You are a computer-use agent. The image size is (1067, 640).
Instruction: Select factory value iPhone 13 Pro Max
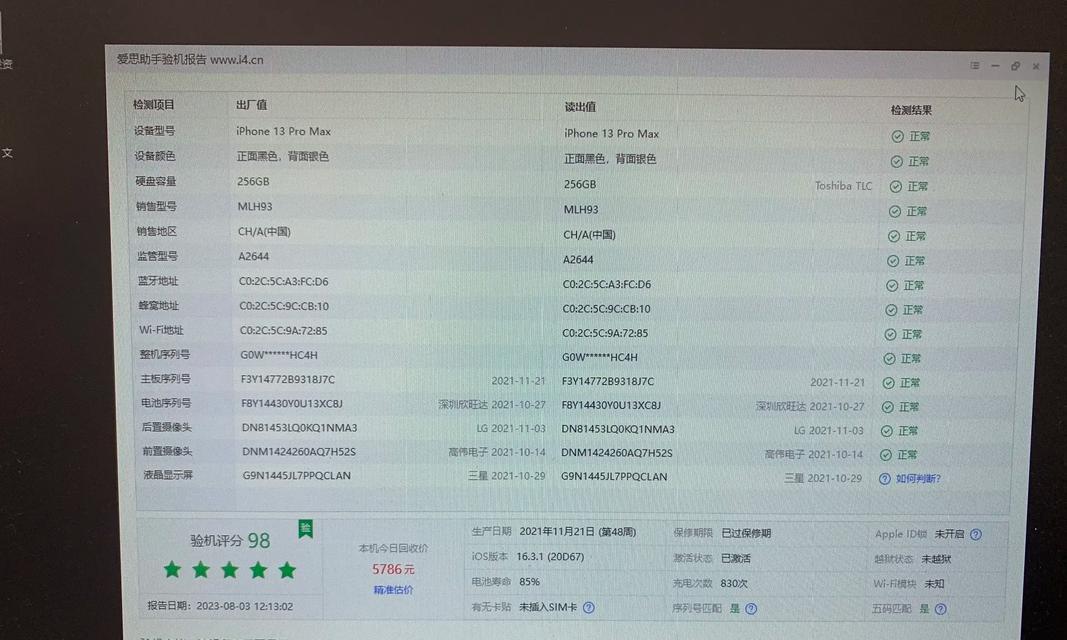click(283, 131)
